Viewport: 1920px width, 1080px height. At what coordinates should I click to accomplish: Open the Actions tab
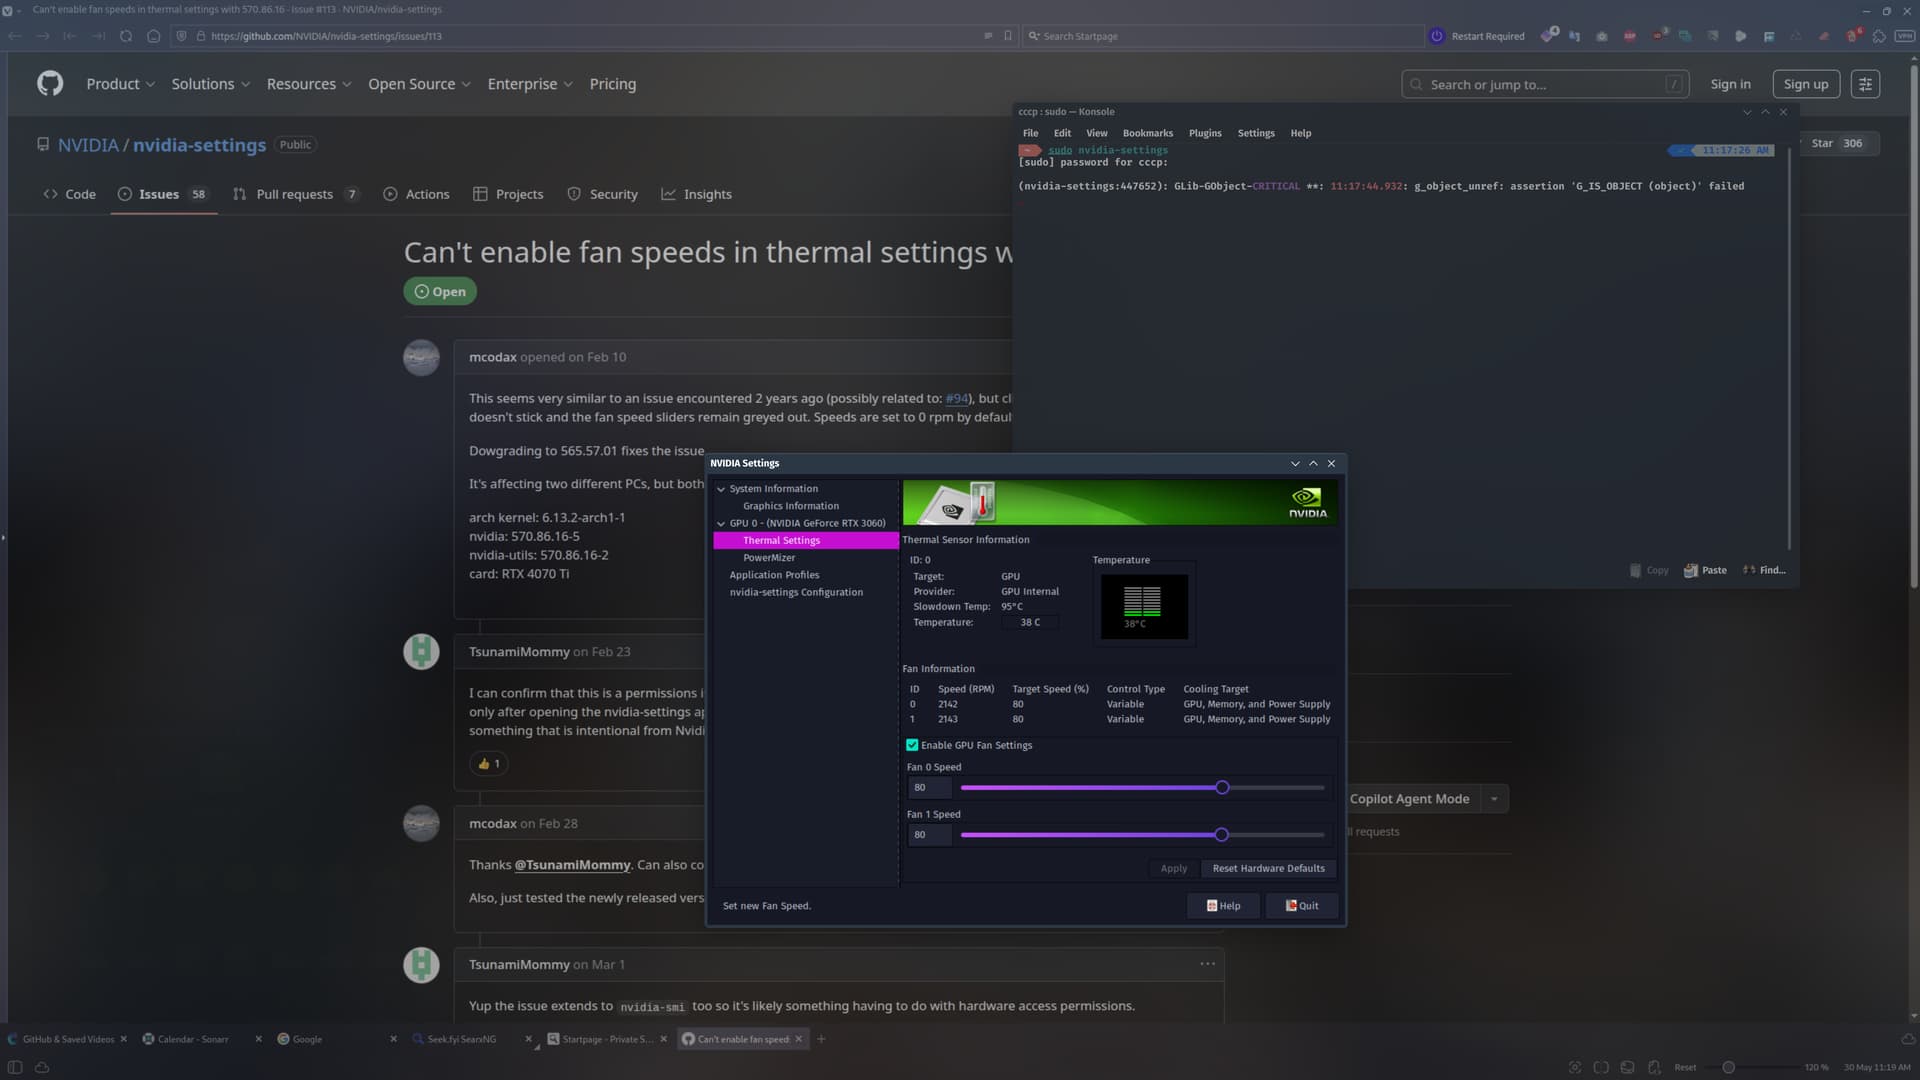(416, 194)
